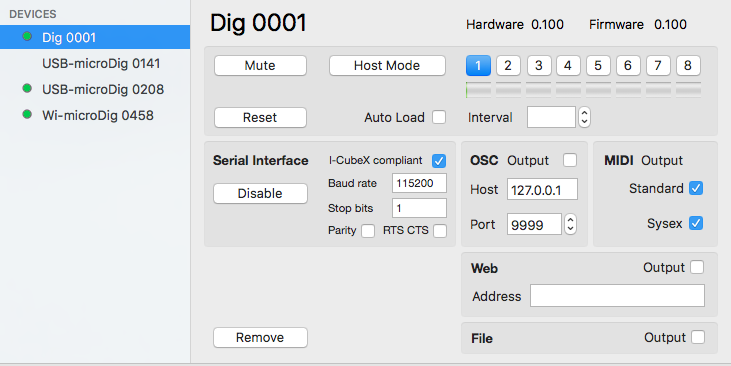
Task: Click the Interval stepper arrows
Action: (x=584, y=117)
